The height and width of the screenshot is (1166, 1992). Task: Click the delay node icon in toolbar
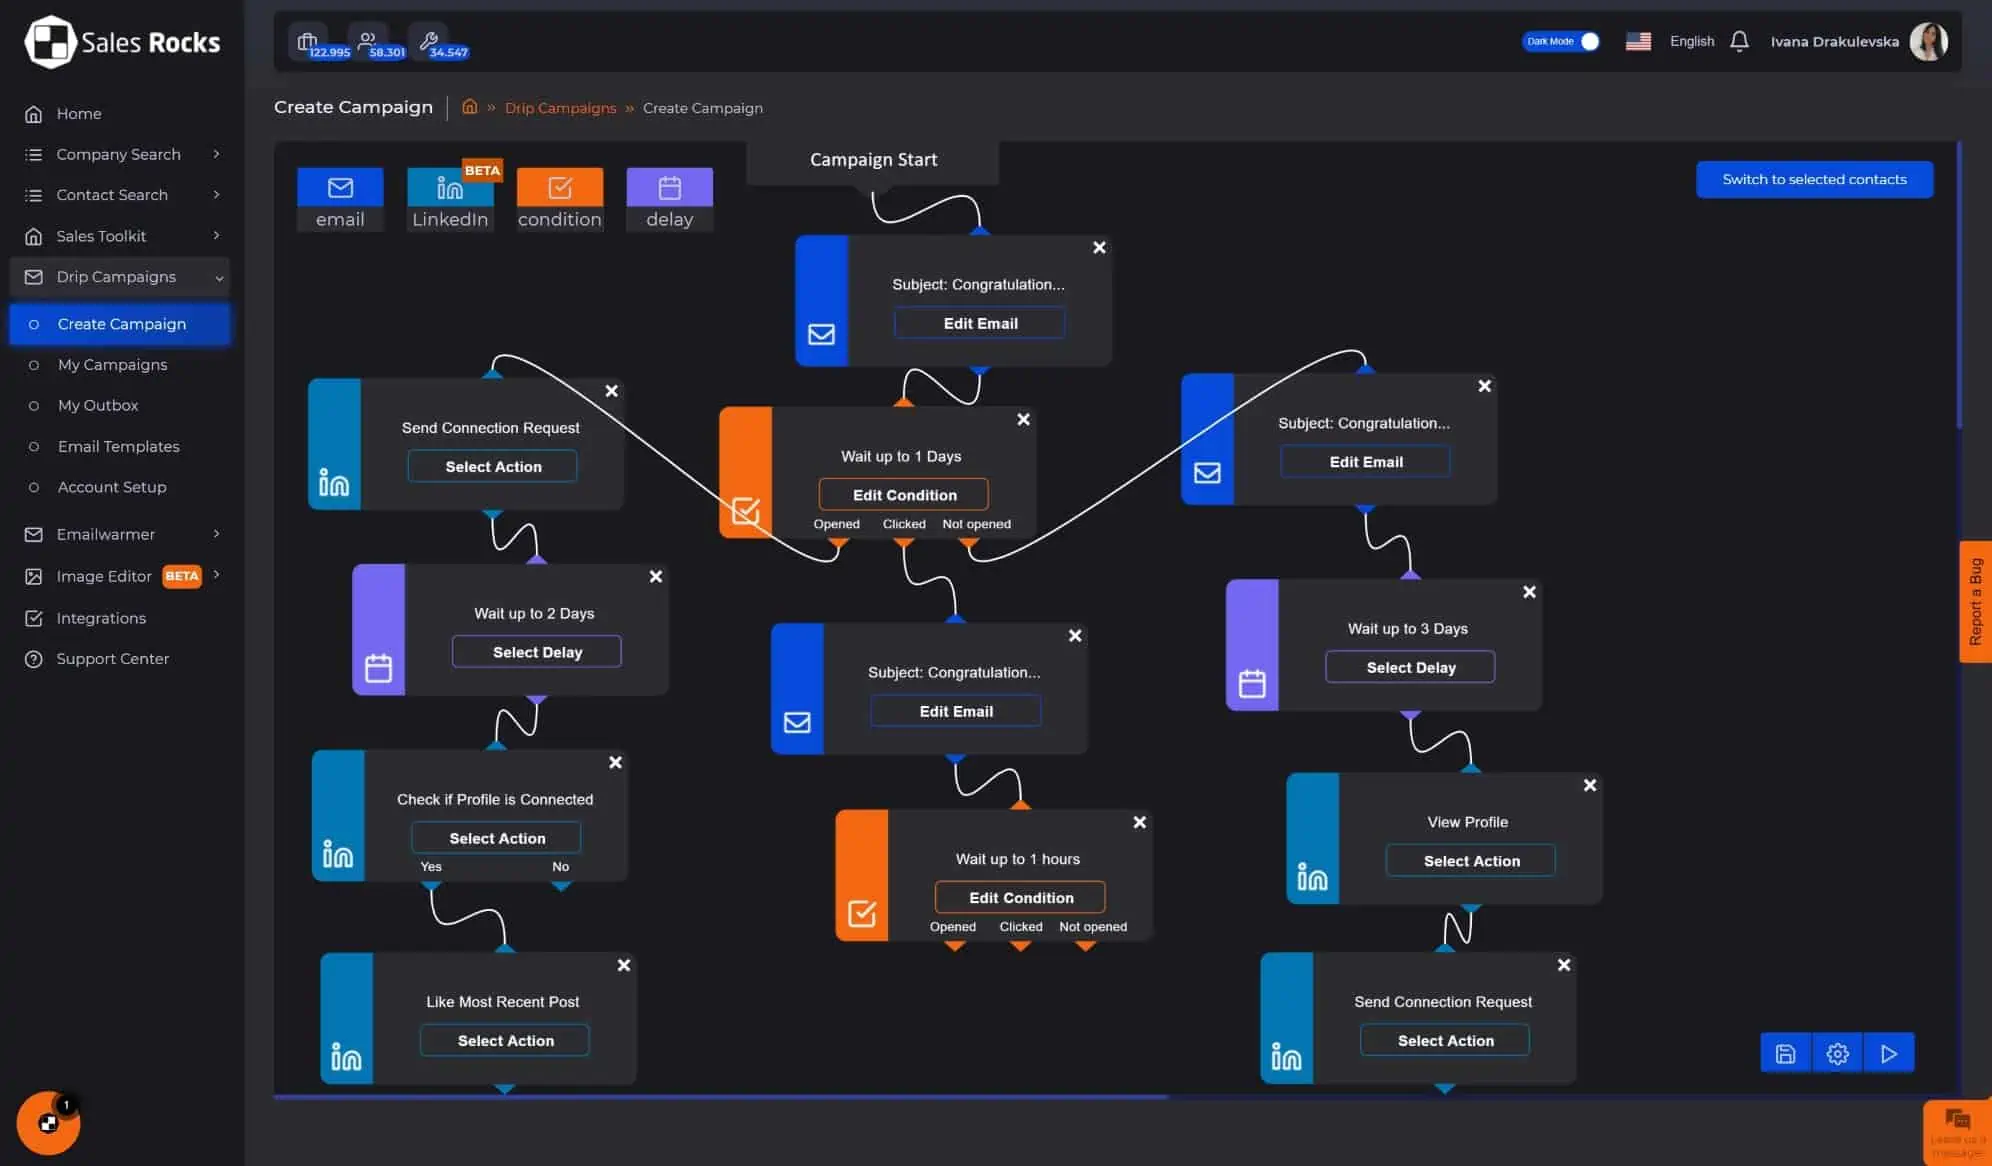coord(668,186)
